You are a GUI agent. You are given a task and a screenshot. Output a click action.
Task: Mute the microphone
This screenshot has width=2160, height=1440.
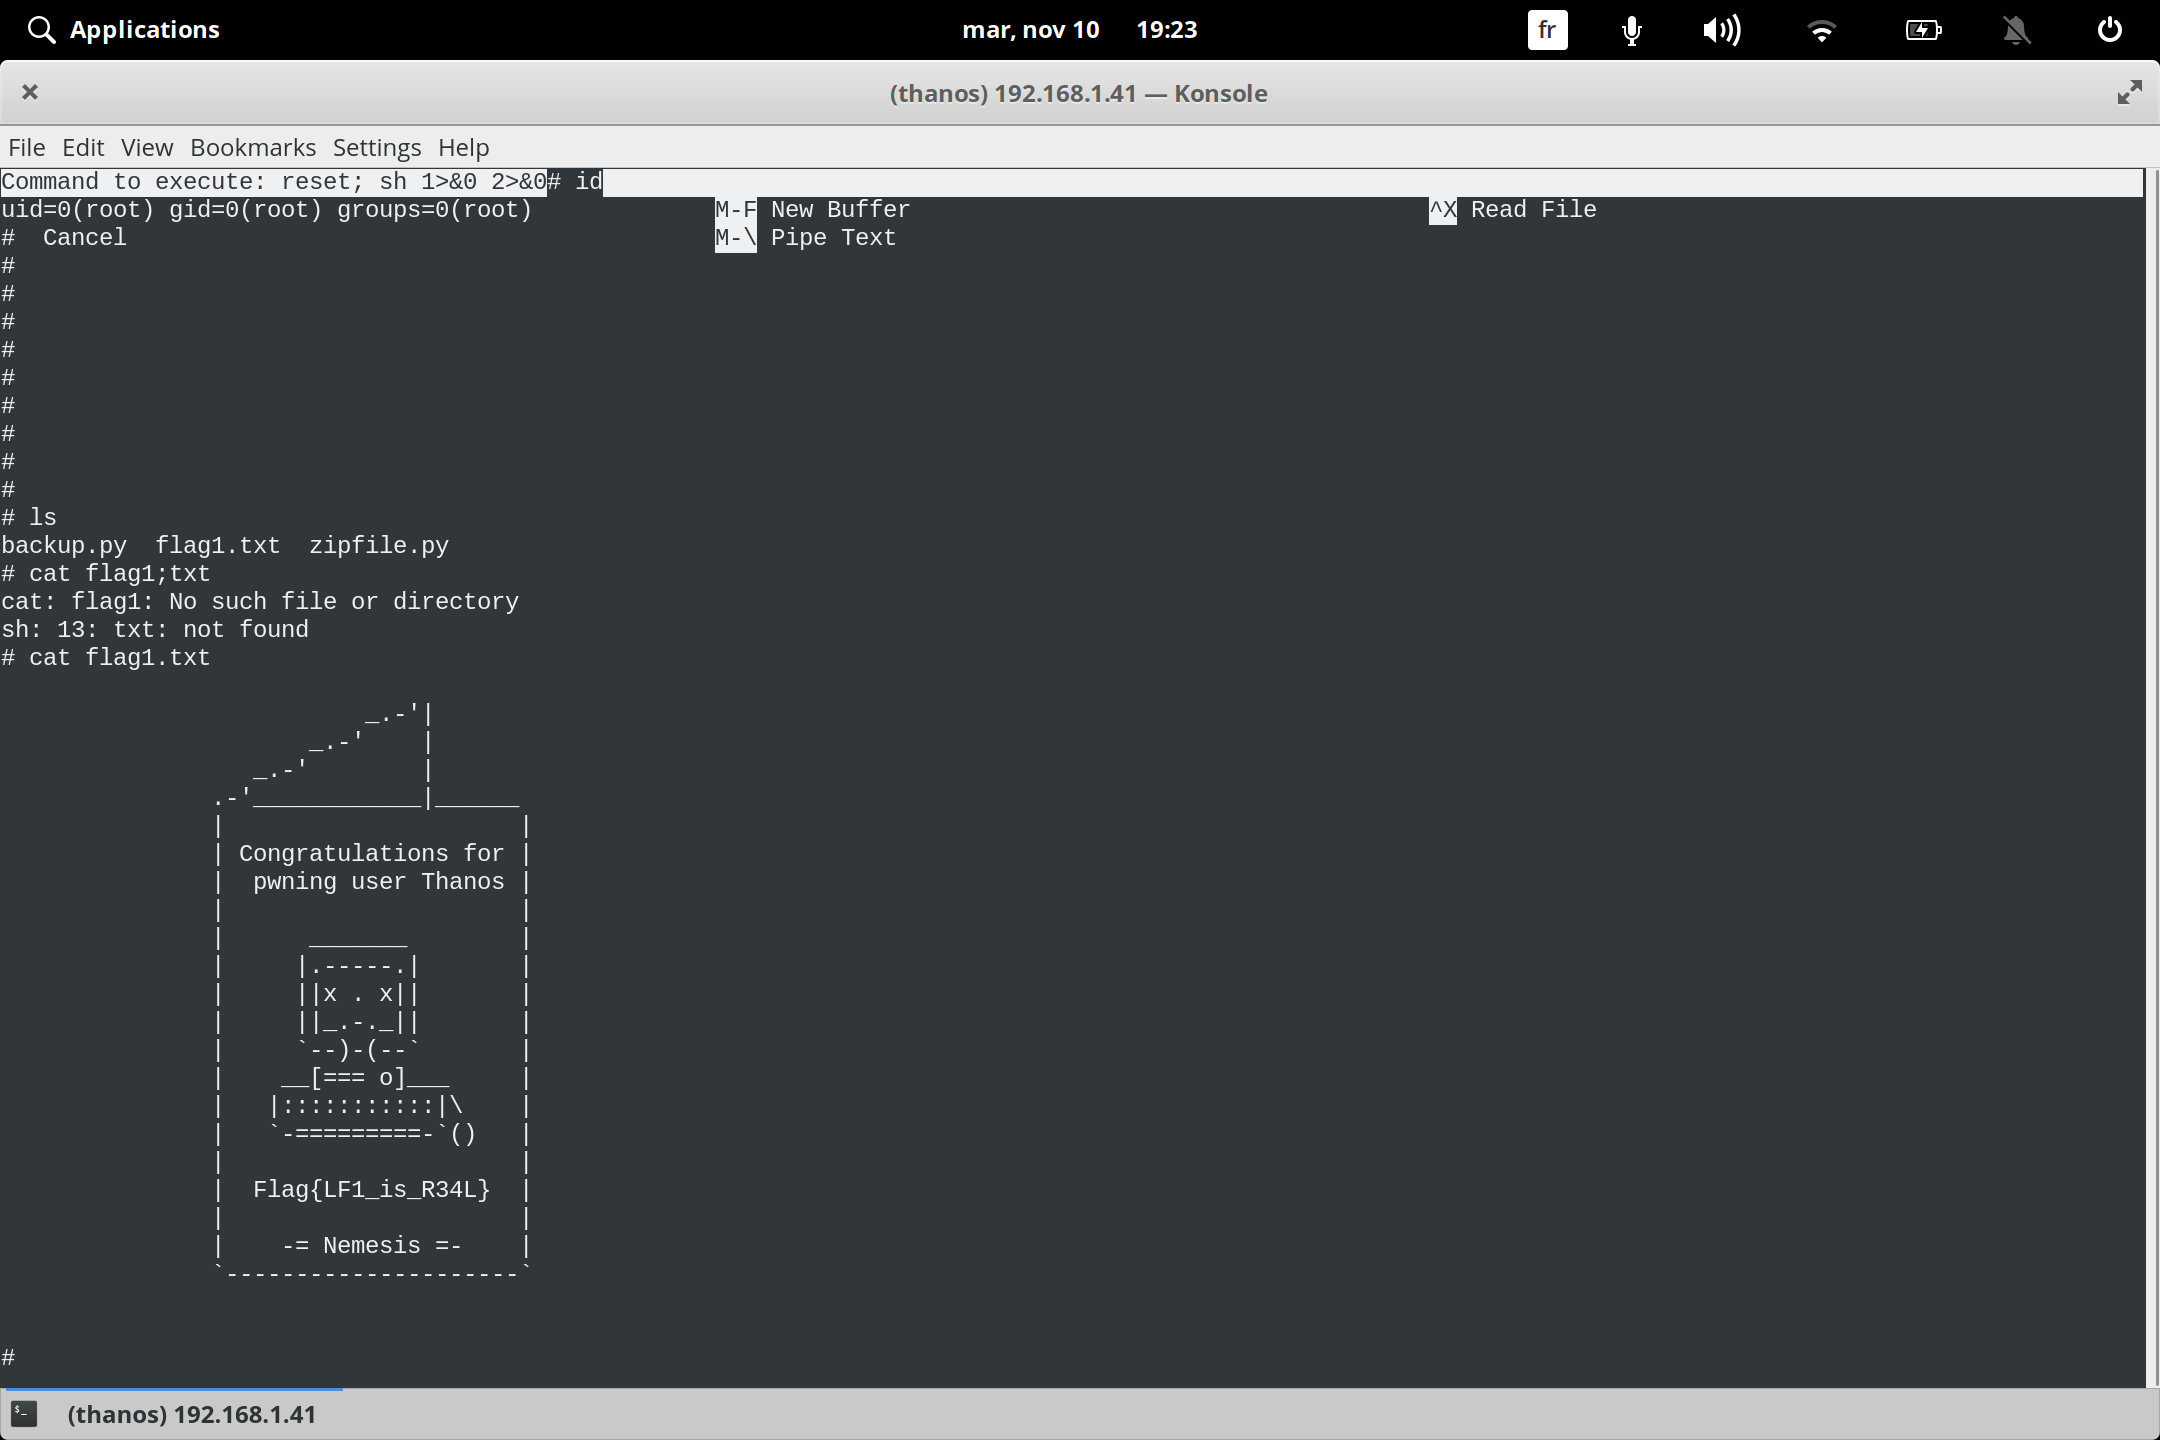(1630, 29)
